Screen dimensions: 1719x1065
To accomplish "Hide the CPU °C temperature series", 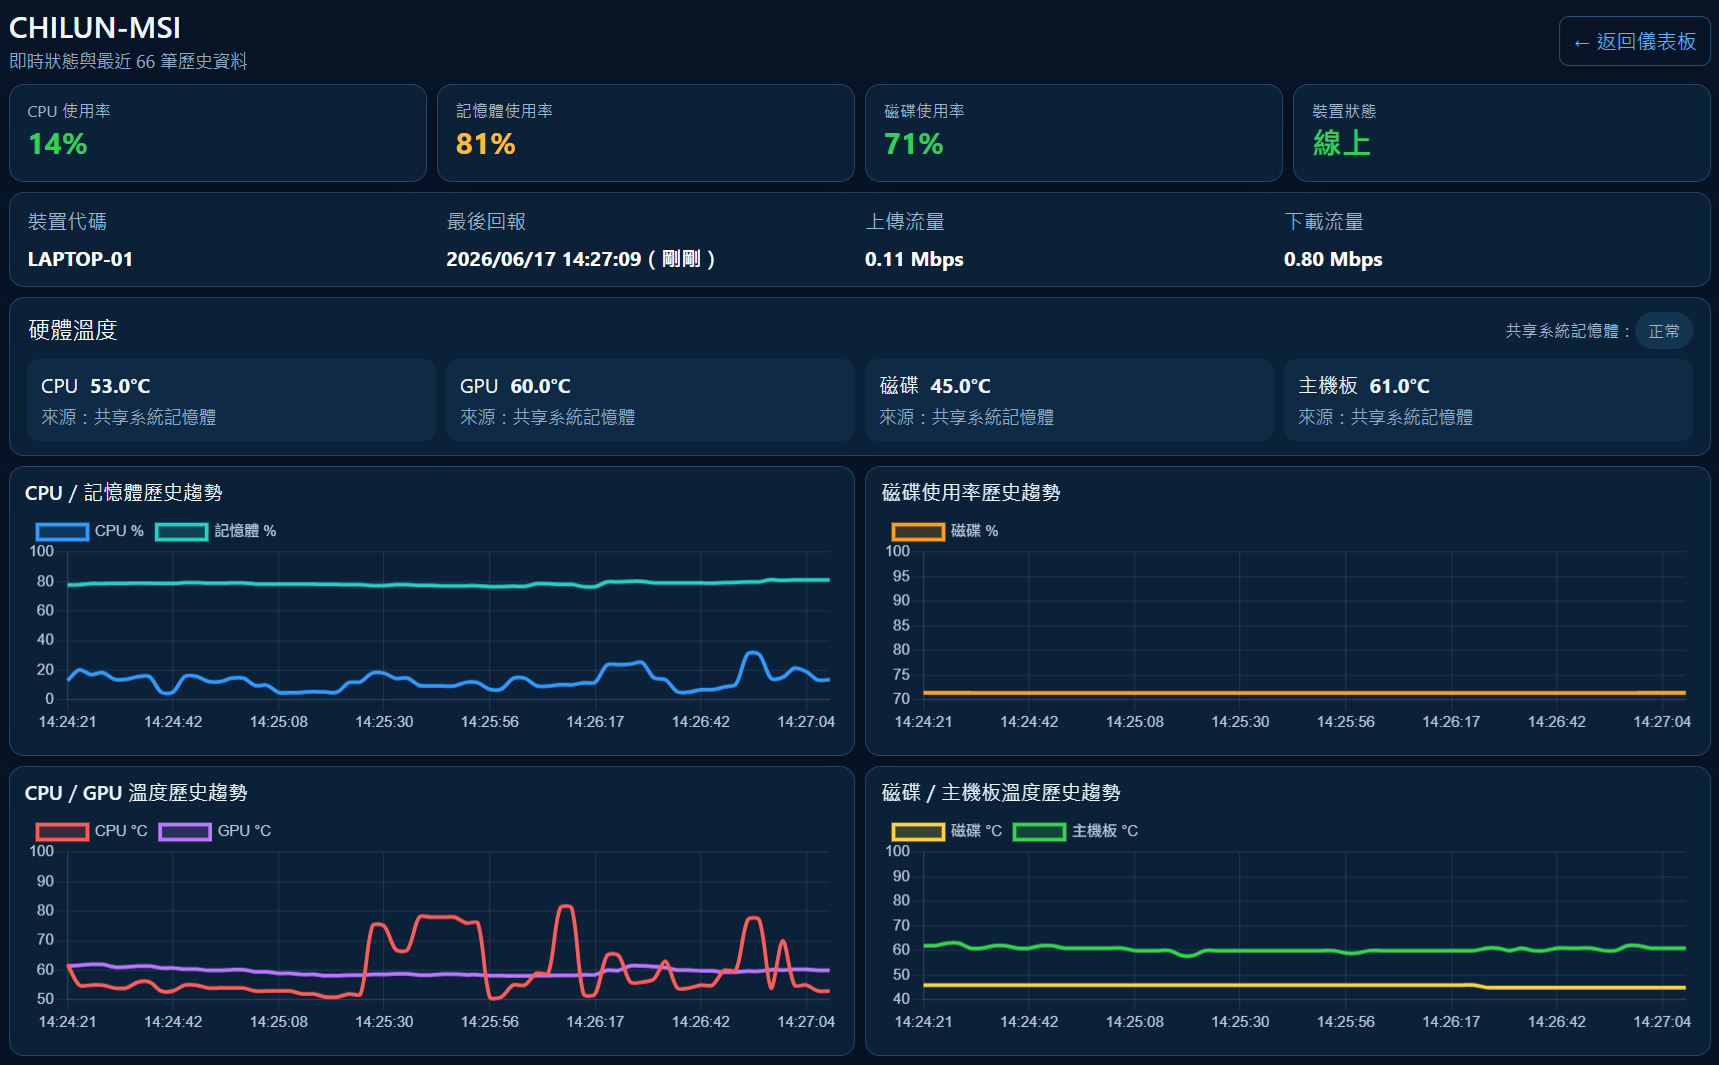I will [x=62, y=831].
